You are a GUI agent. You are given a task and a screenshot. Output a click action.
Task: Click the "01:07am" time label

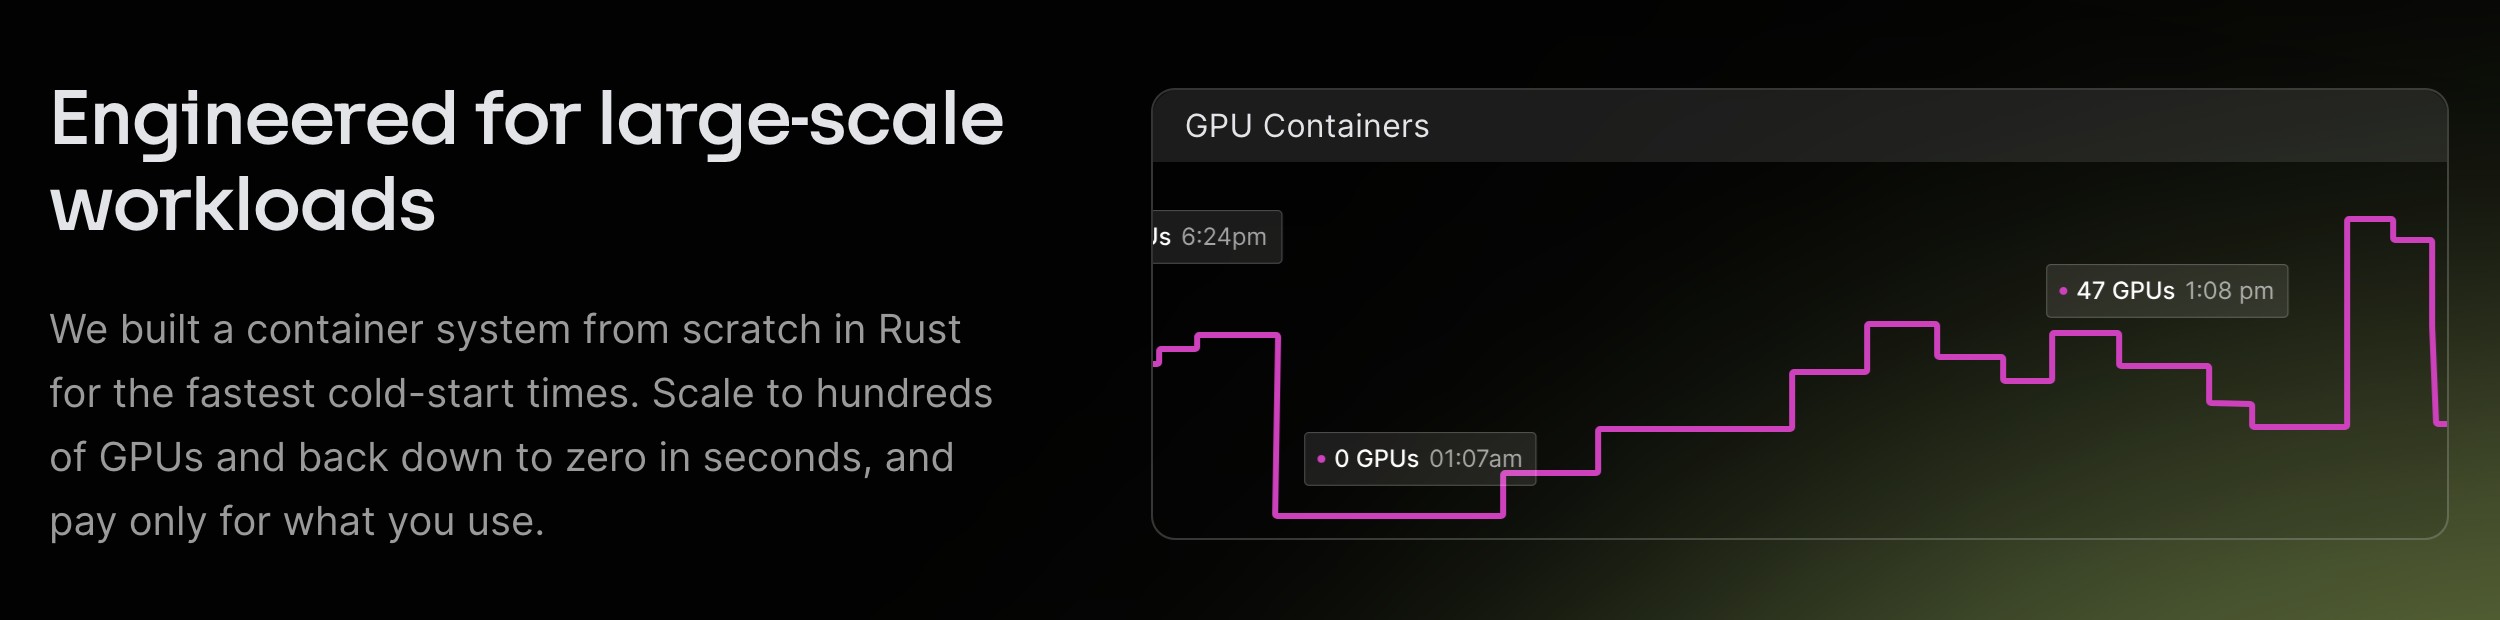pyautogui.click(x=1475, y=459)
